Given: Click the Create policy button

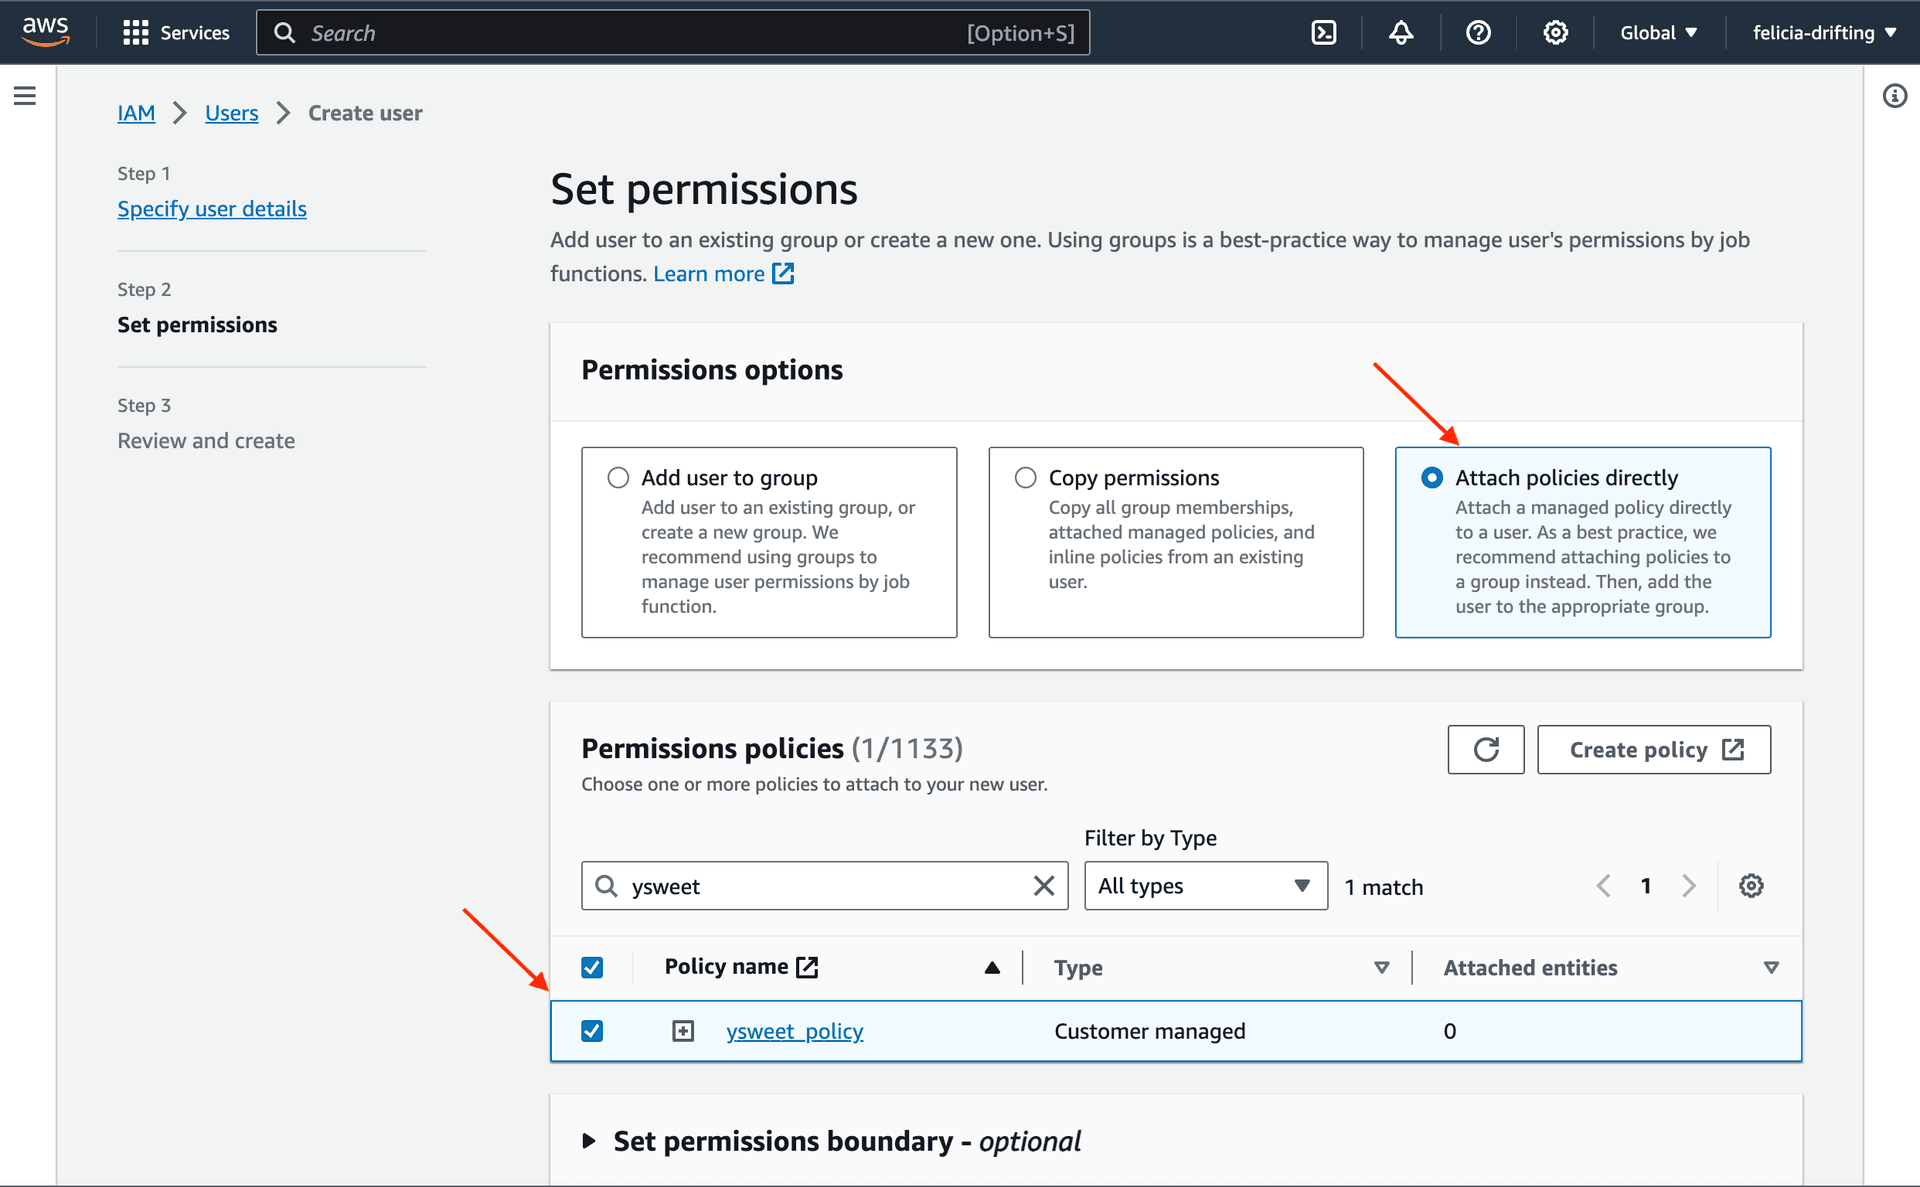Looking at the screenshot, I should 1654,750.
